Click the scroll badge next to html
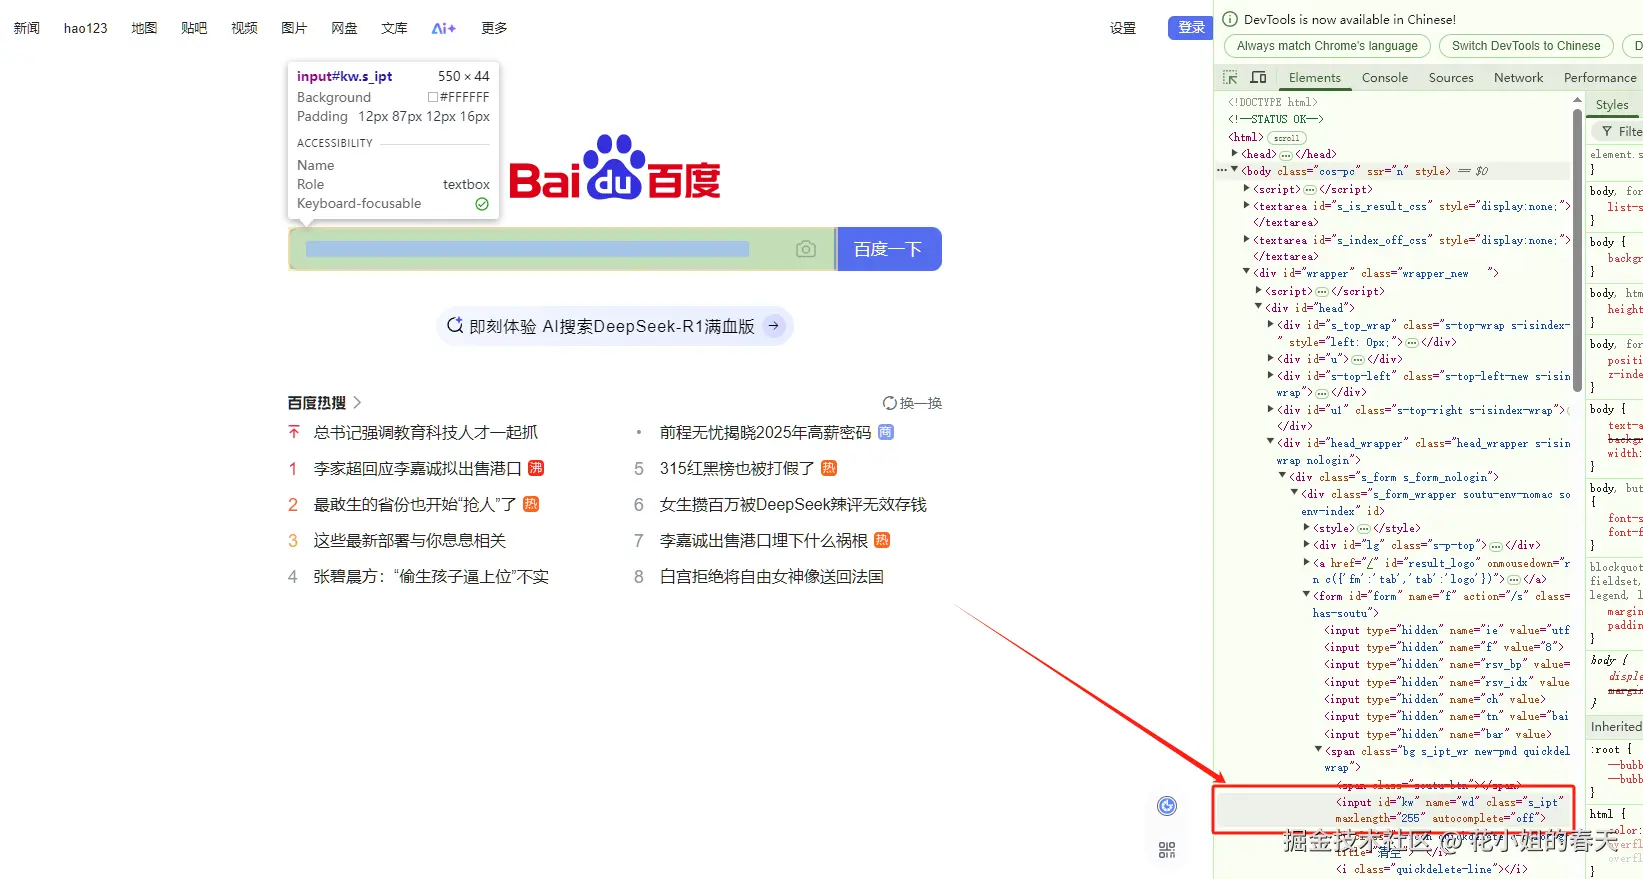The width and height of the screenshot is (1643, 879). pyautogui.click(x=1287, y=138)
